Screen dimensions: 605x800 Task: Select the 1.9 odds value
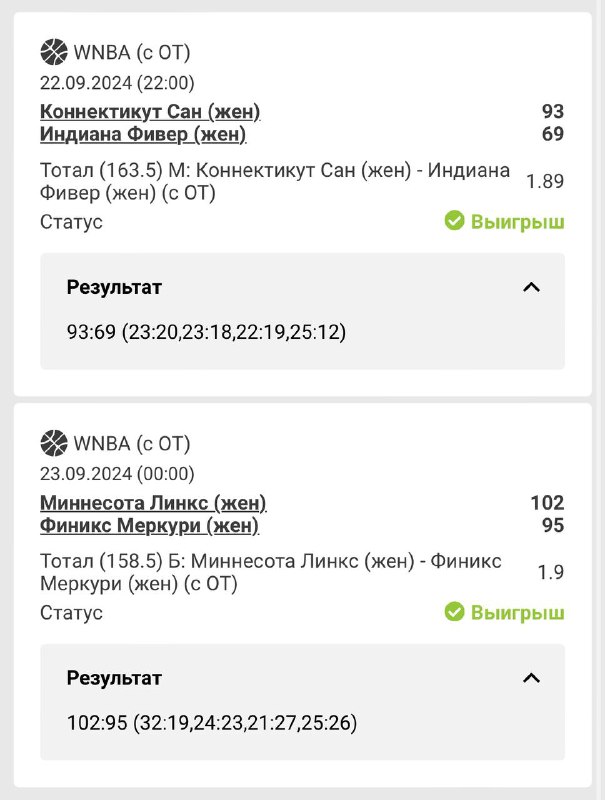[551, 572]
